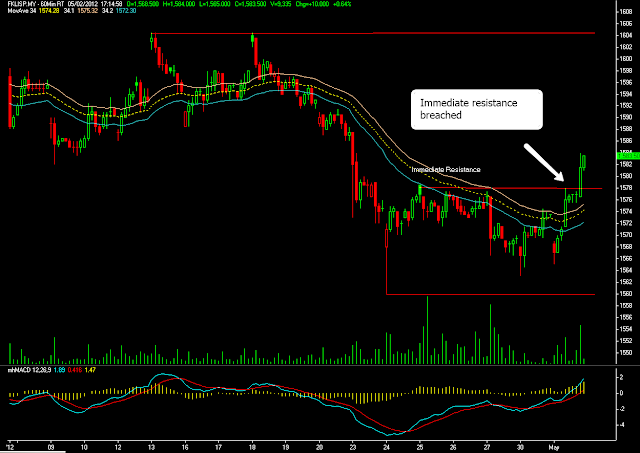This screenshot has height=453, width=640.
Task: Click the yellow 1.47 histogram value
Action: coord(90,370)
